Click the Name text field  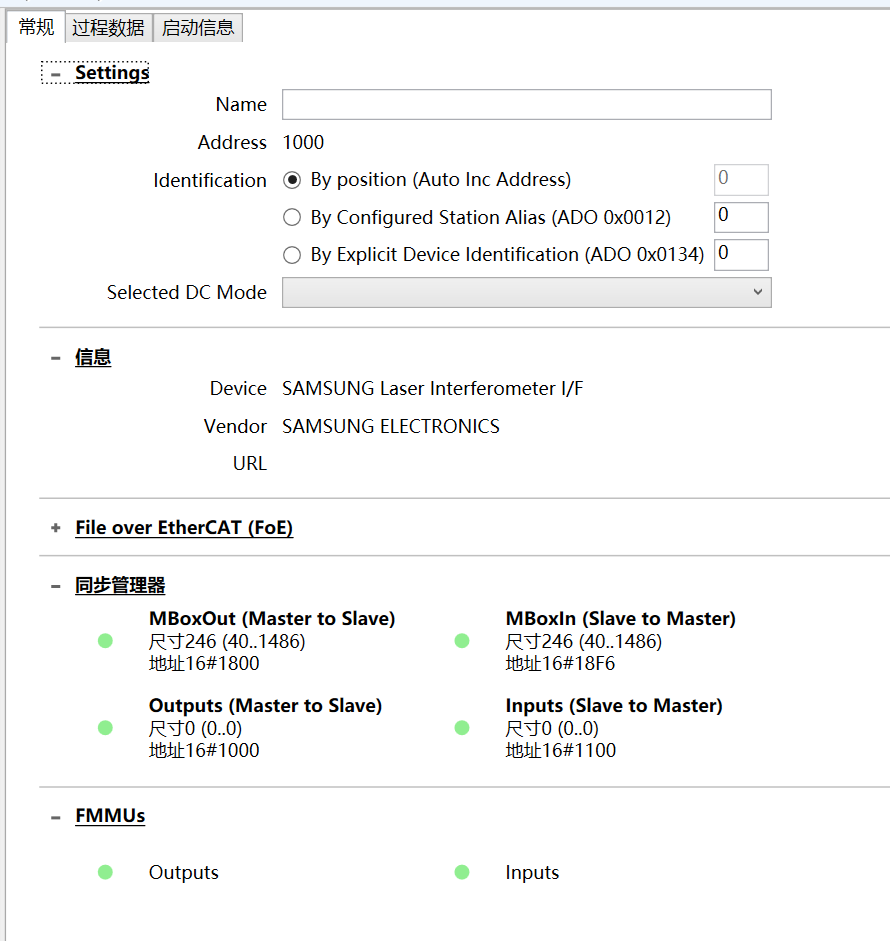(526, 105)
